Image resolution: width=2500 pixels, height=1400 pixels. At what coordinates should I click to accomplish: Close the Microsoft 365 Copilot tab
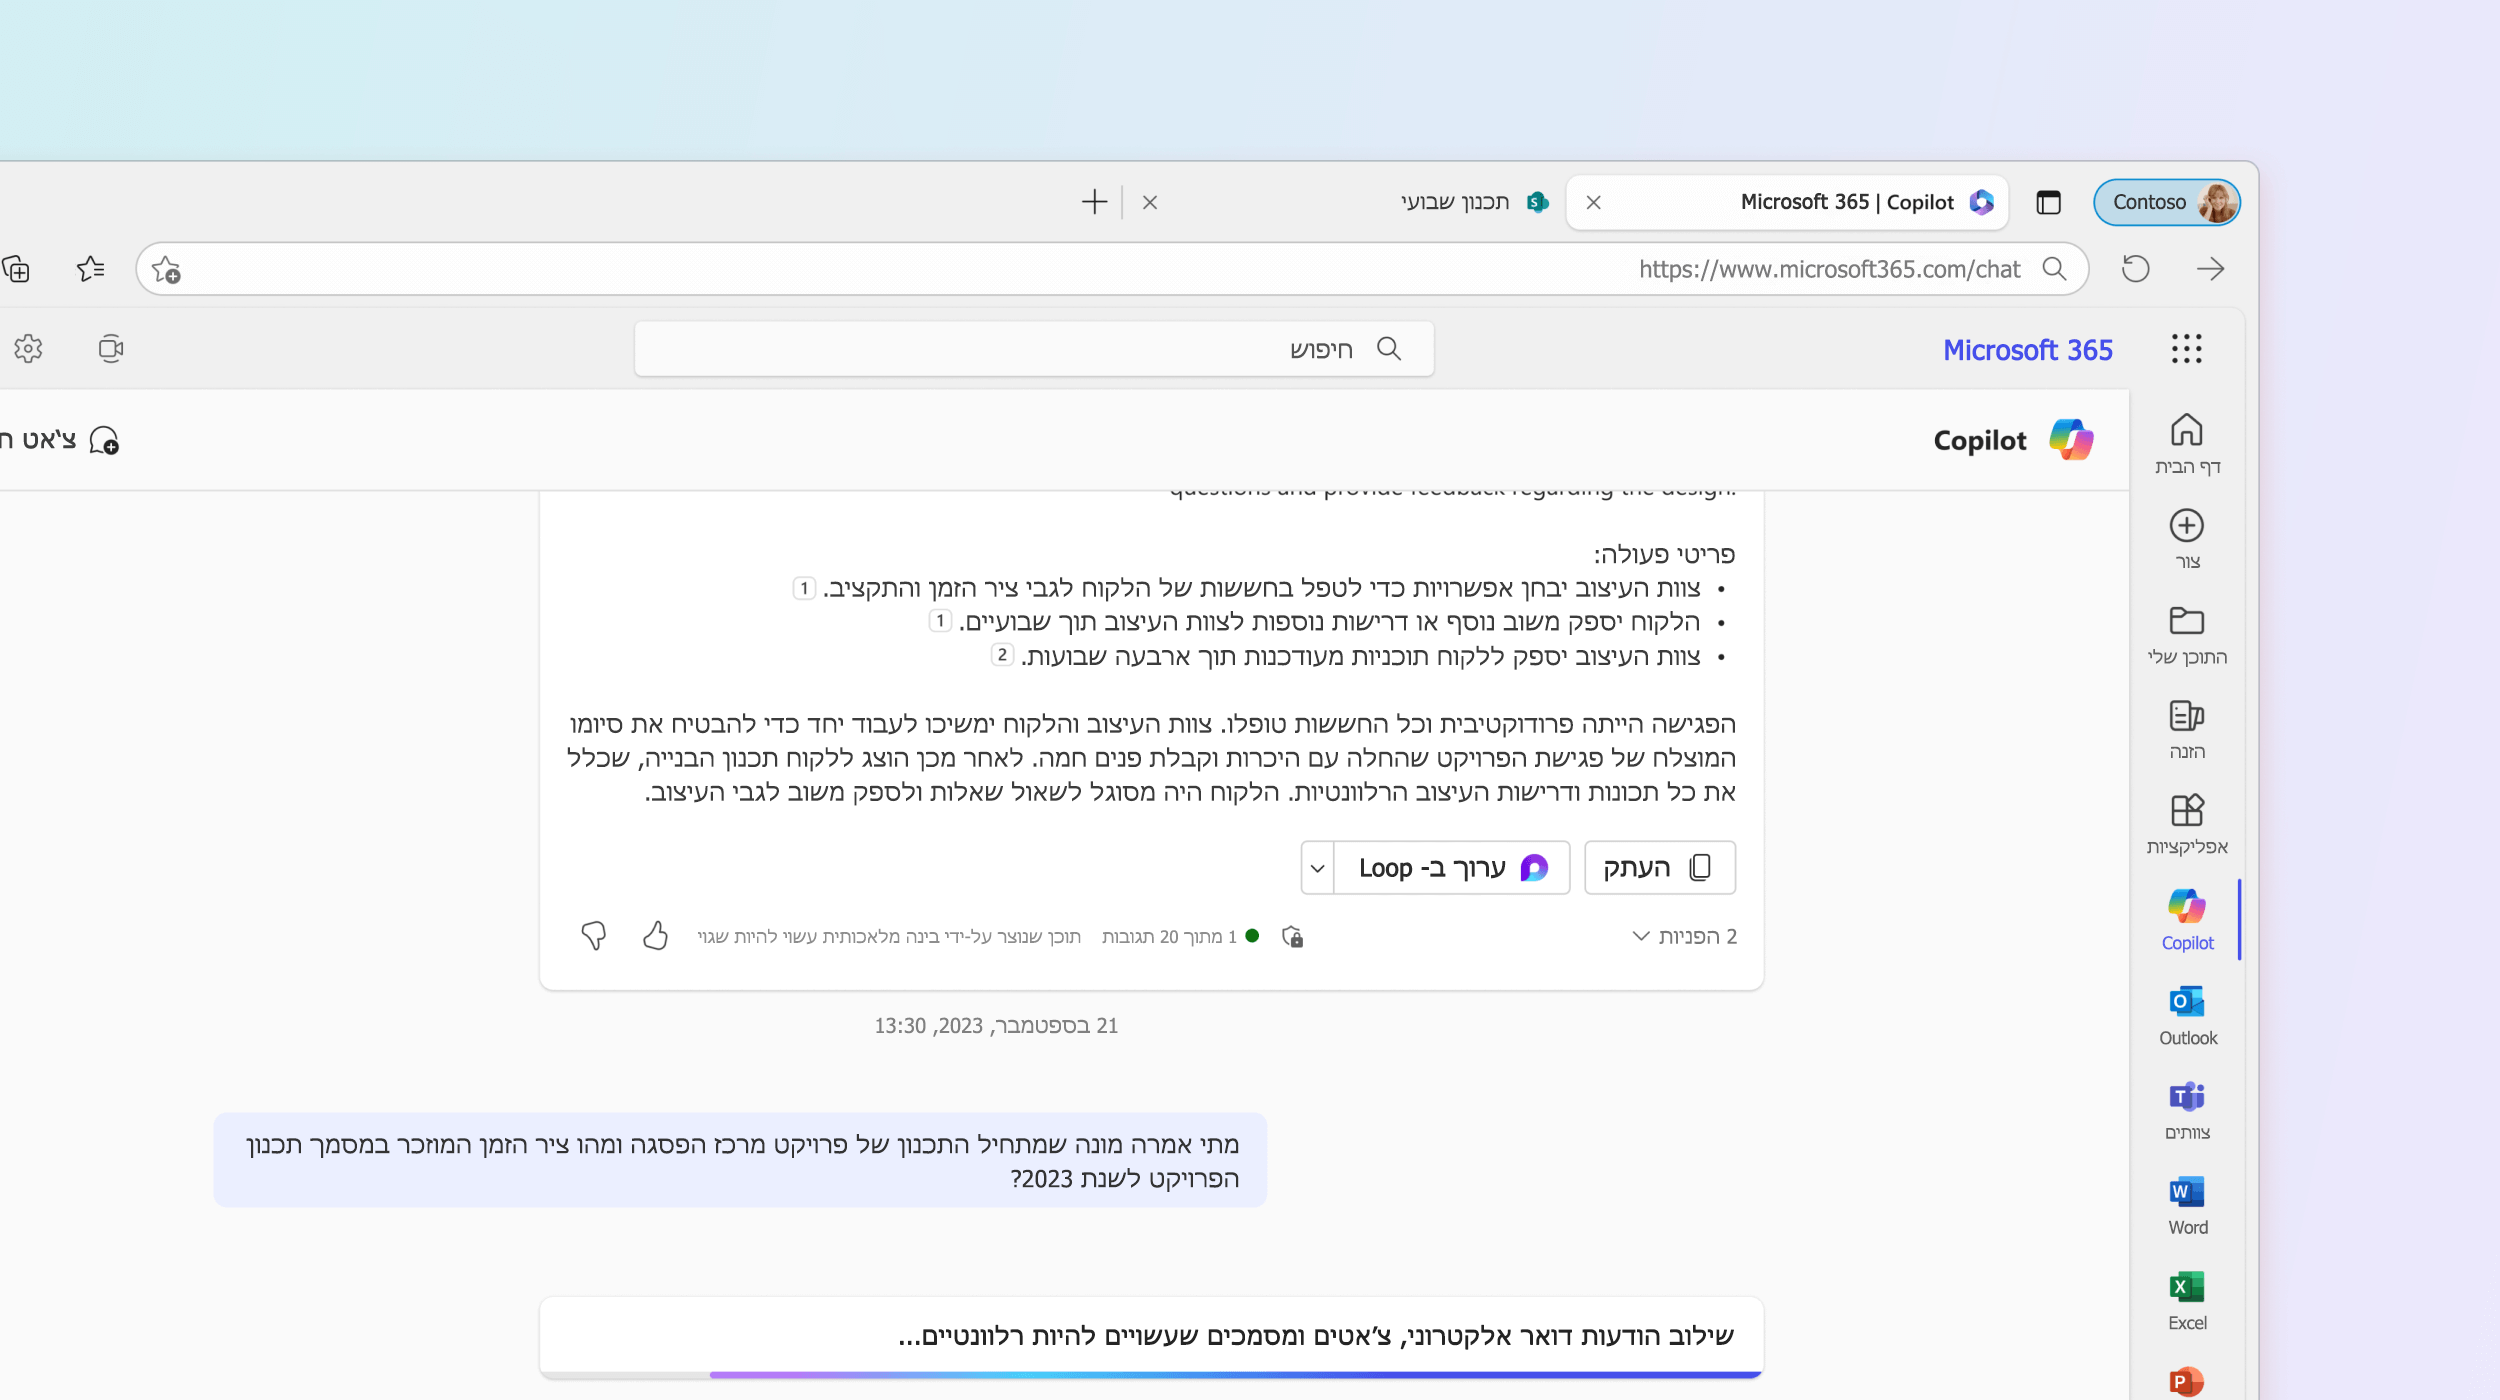pos(1594,203)
